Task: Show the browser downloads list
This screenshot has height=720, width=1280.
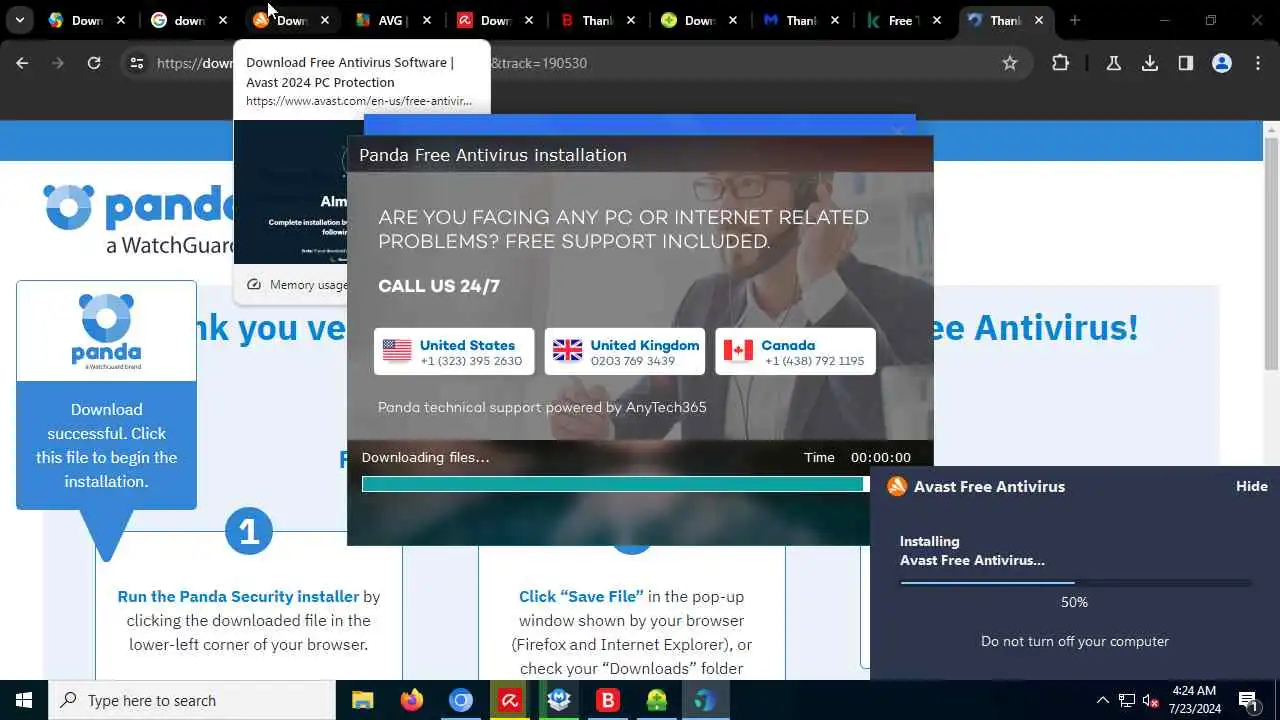Action: click(x=1150, y=63)
